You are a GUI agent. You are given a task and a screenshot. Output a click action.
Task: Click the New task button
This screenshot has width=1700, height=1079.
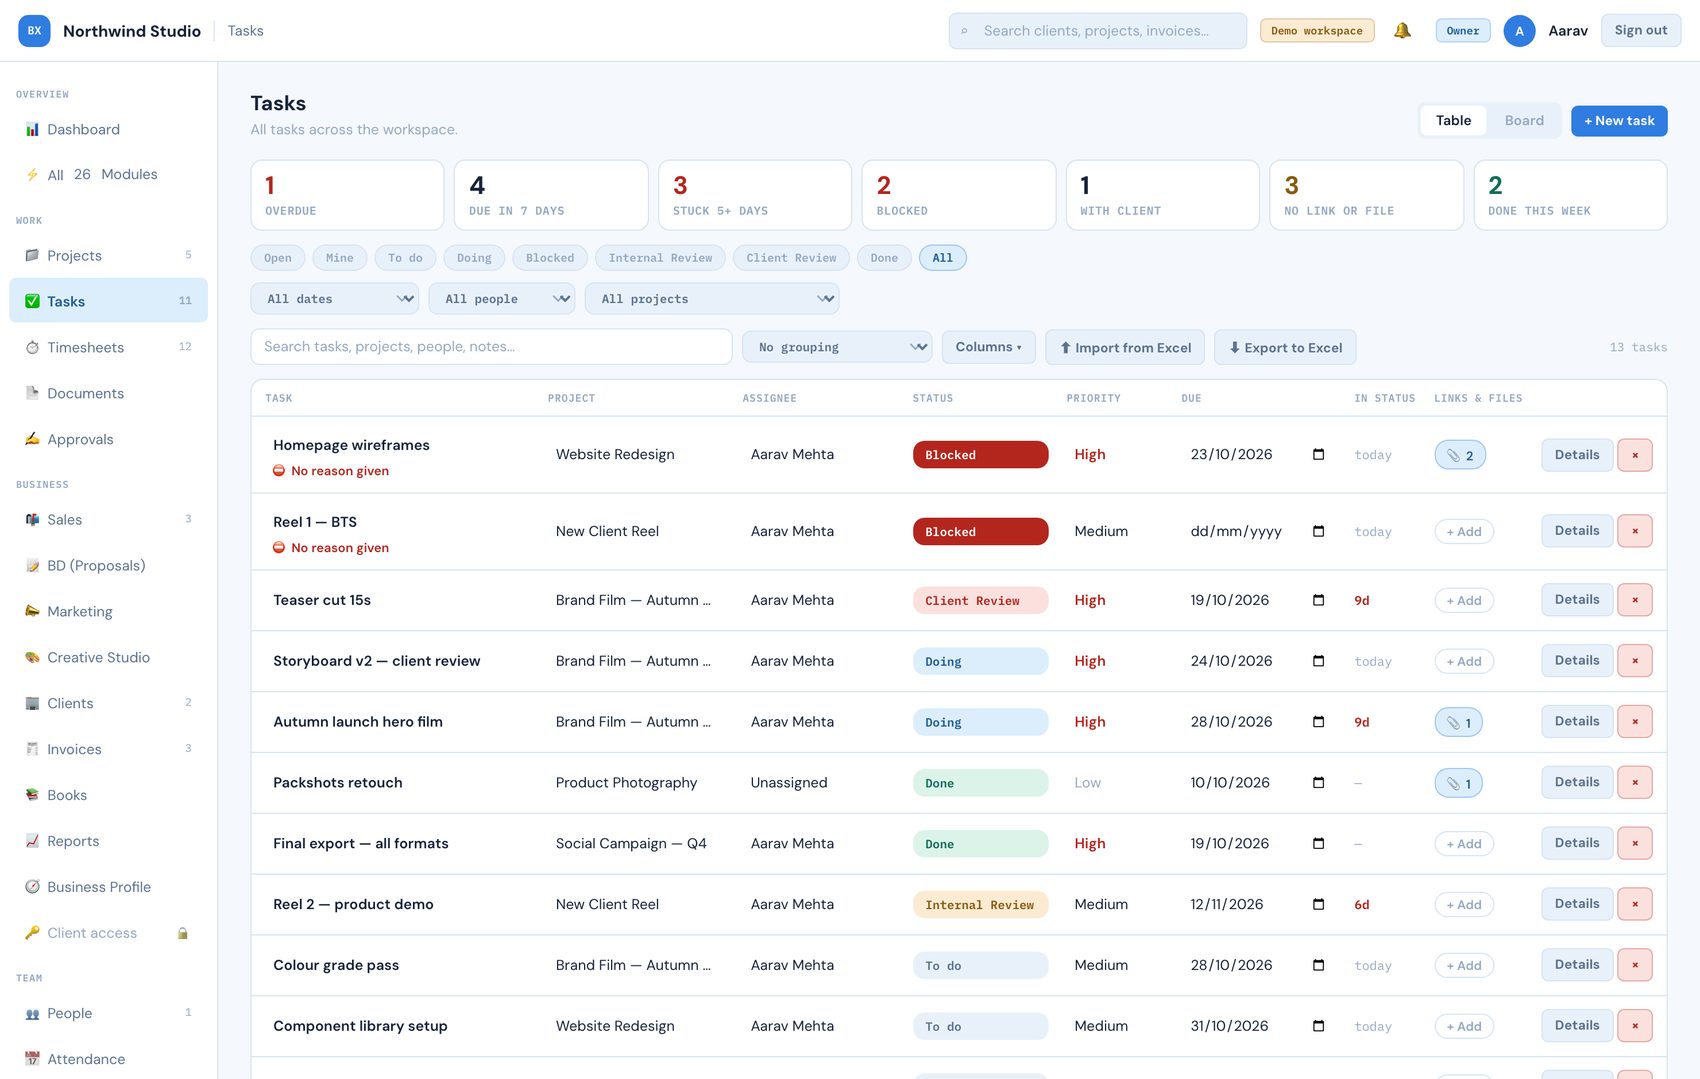click(1619, 121)
